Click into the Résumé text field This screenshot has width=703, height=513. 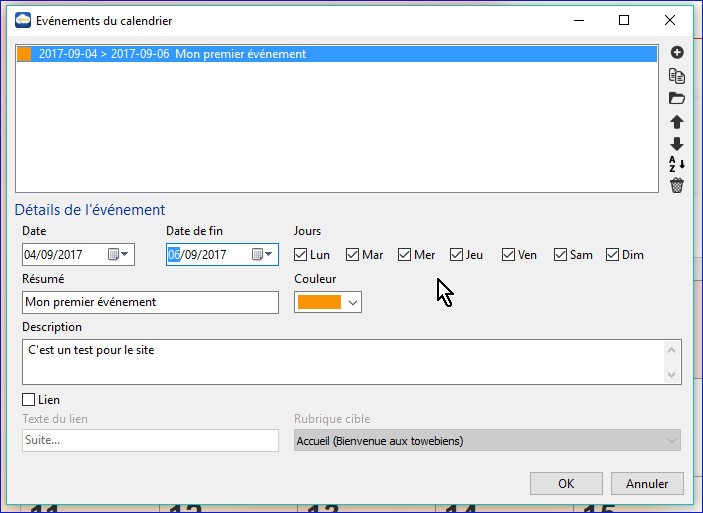click(x=150, y=302)
